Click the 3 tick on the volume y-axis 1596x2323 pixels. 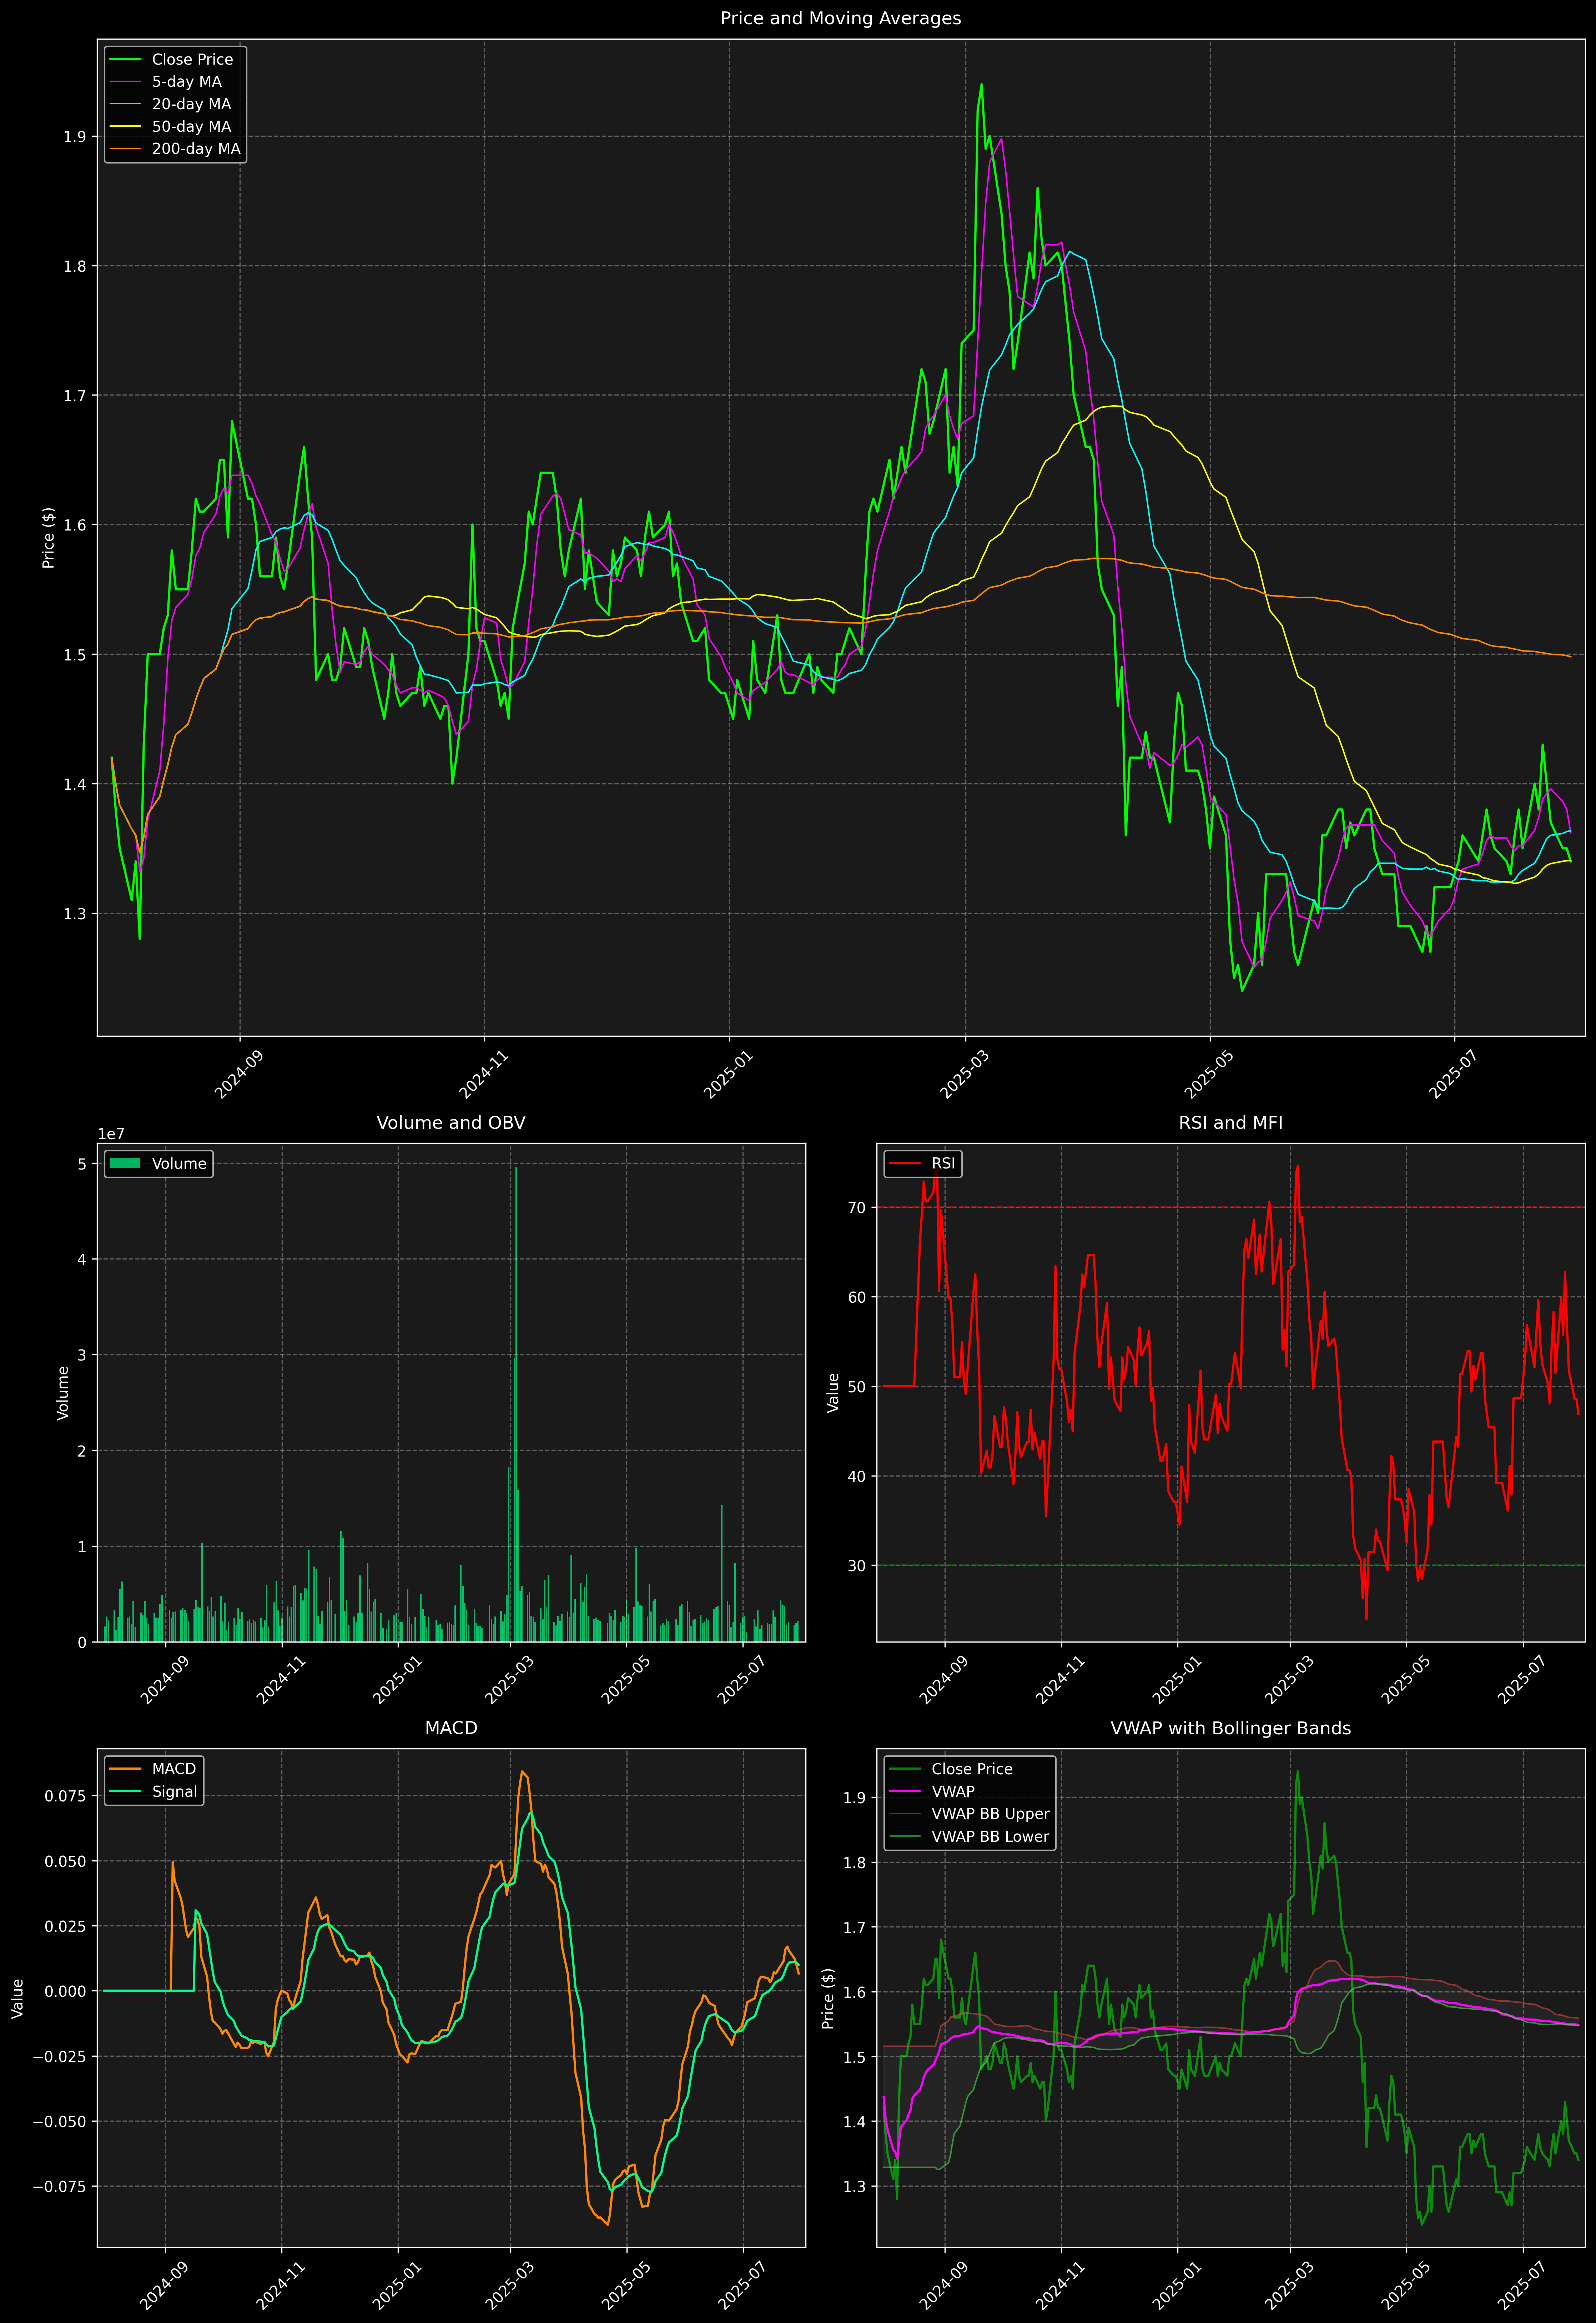82,1355
